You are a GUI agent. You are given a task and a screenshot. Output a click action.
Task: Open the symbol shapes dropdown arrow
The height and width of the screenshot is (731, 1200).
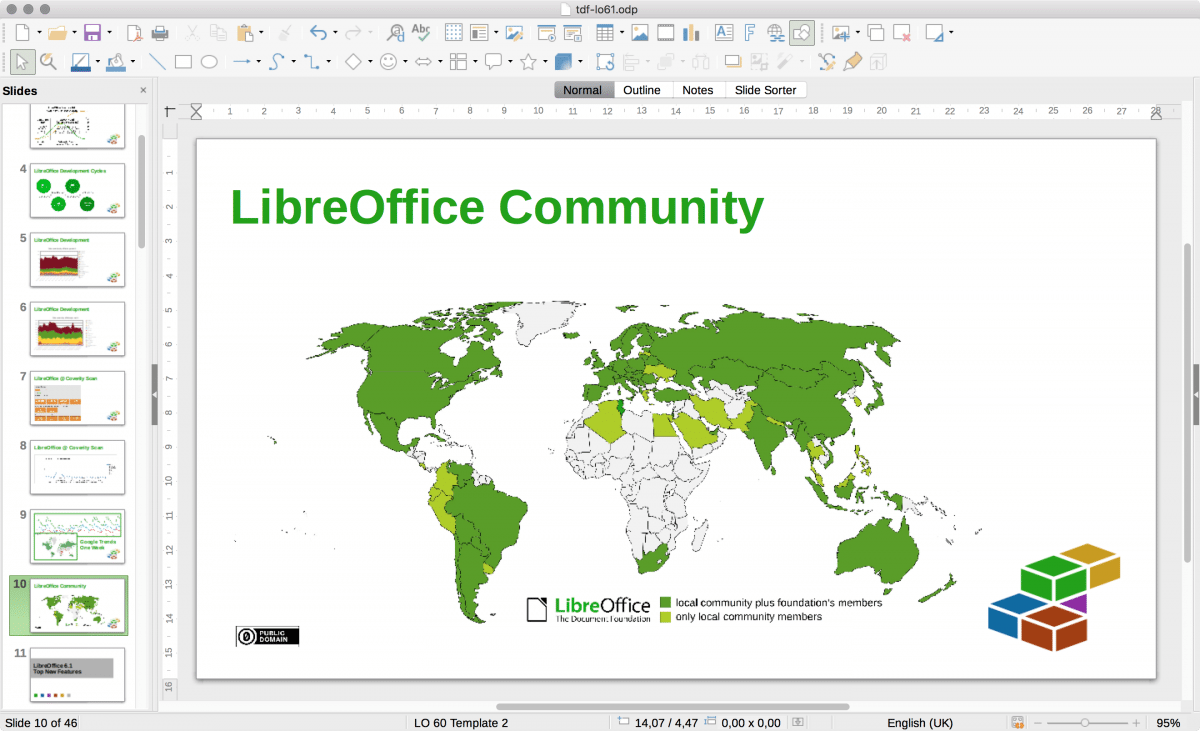[406, 62]
